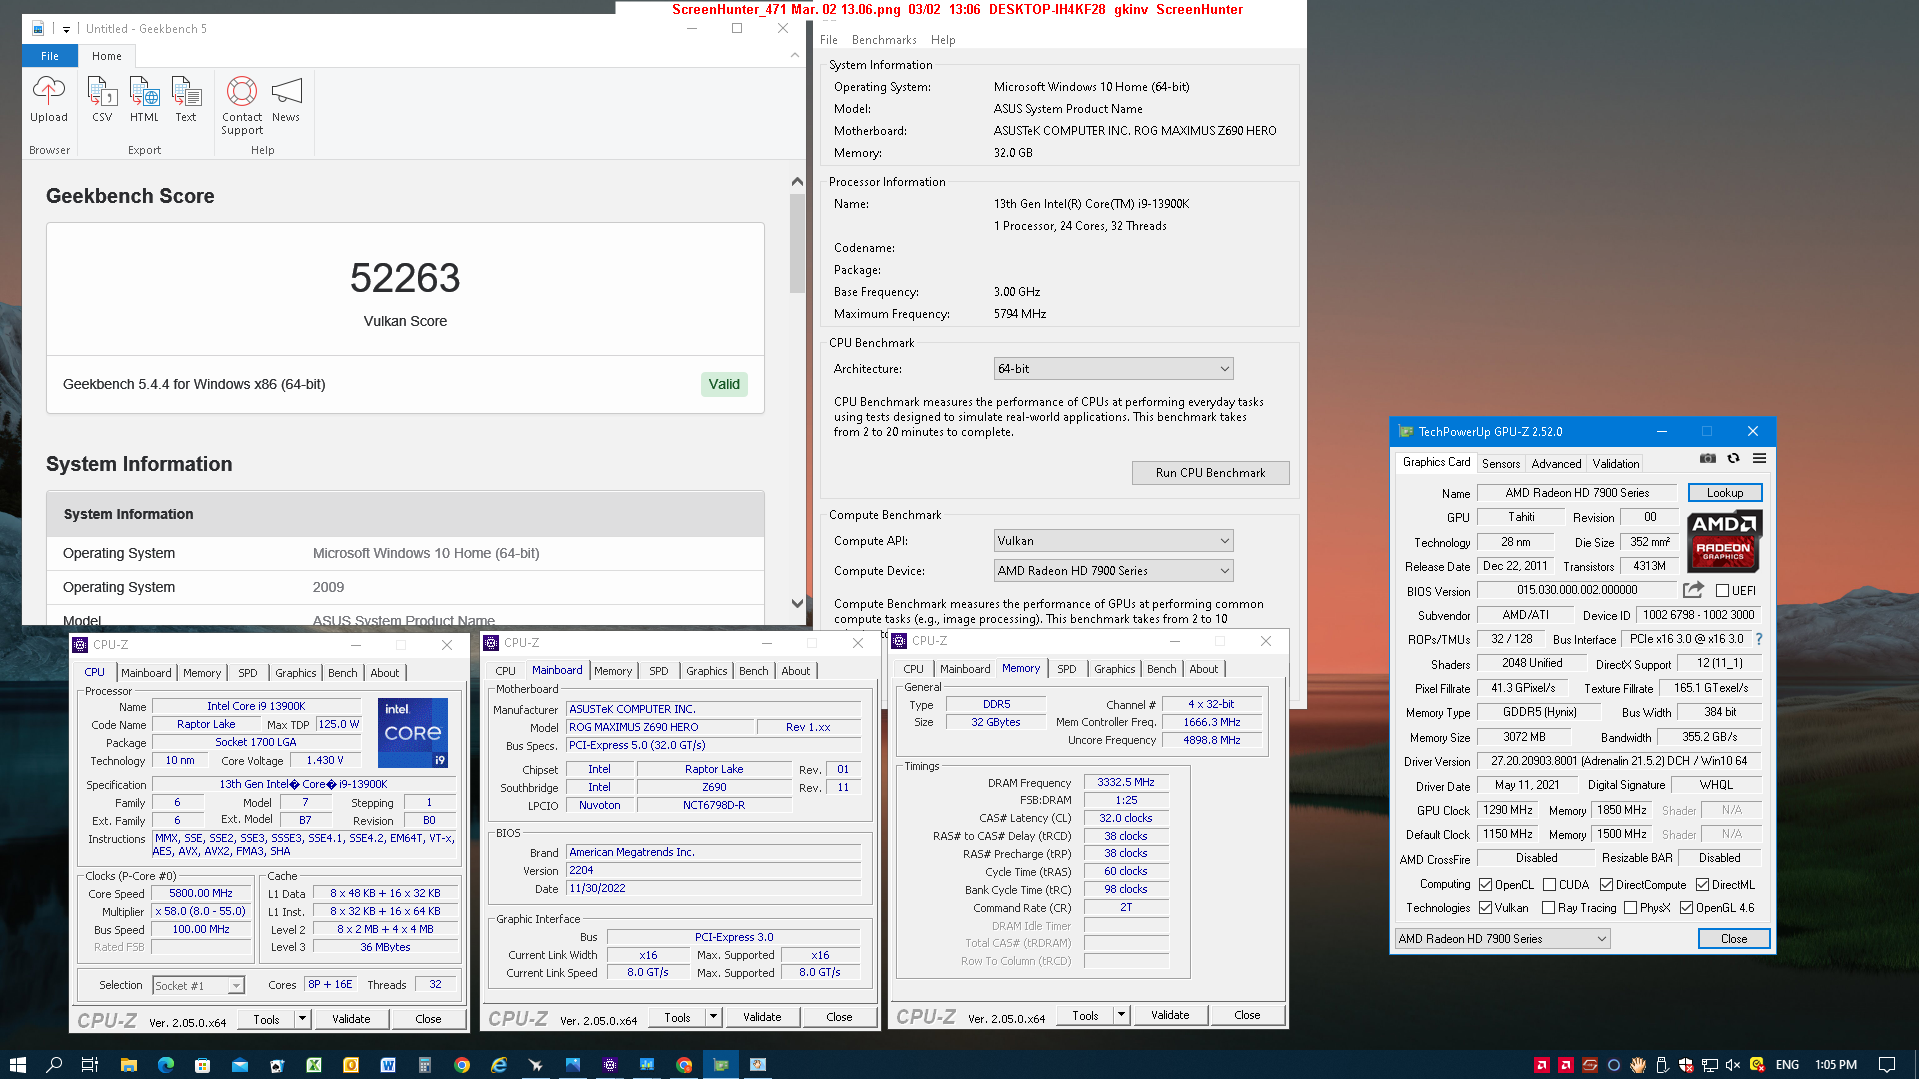This screenshot has height=1079, width=1919.
Task: Click the BIOS export share icon in GPU-Z
Action: [1693, 590]
